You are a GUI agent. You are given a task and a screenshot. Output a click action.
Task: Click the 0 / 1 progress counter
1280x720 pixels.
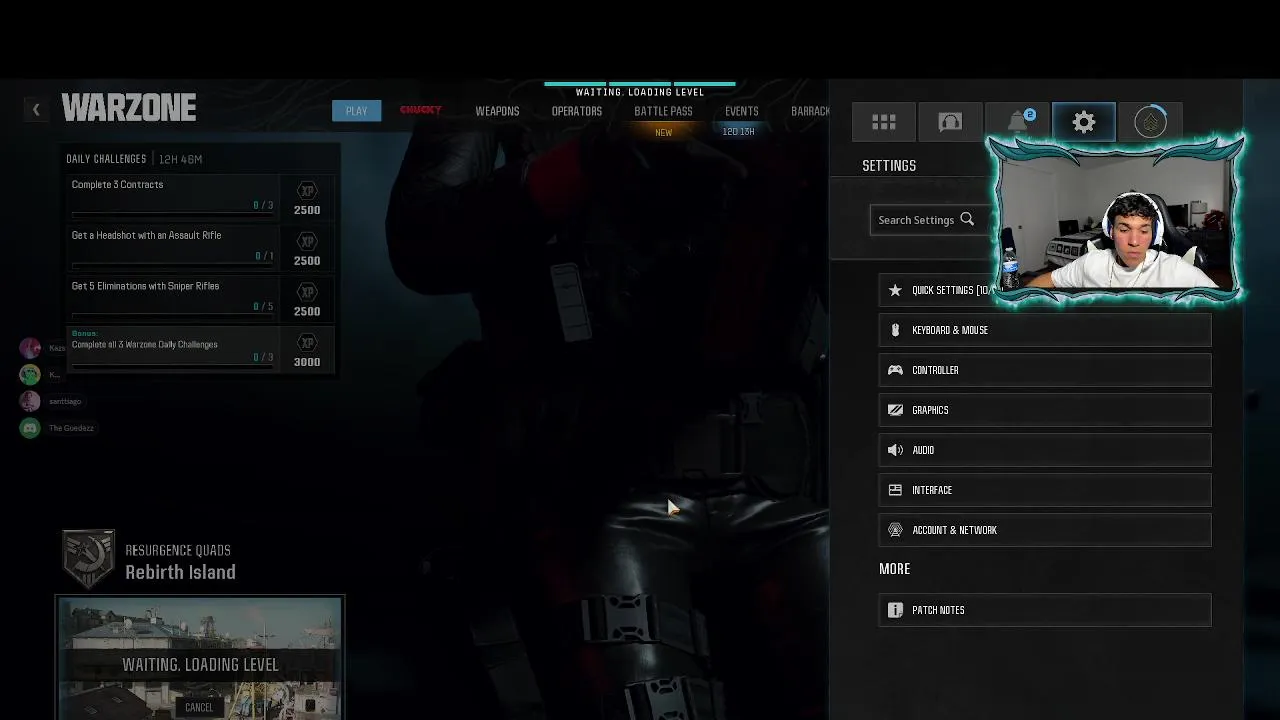point(264,256)
